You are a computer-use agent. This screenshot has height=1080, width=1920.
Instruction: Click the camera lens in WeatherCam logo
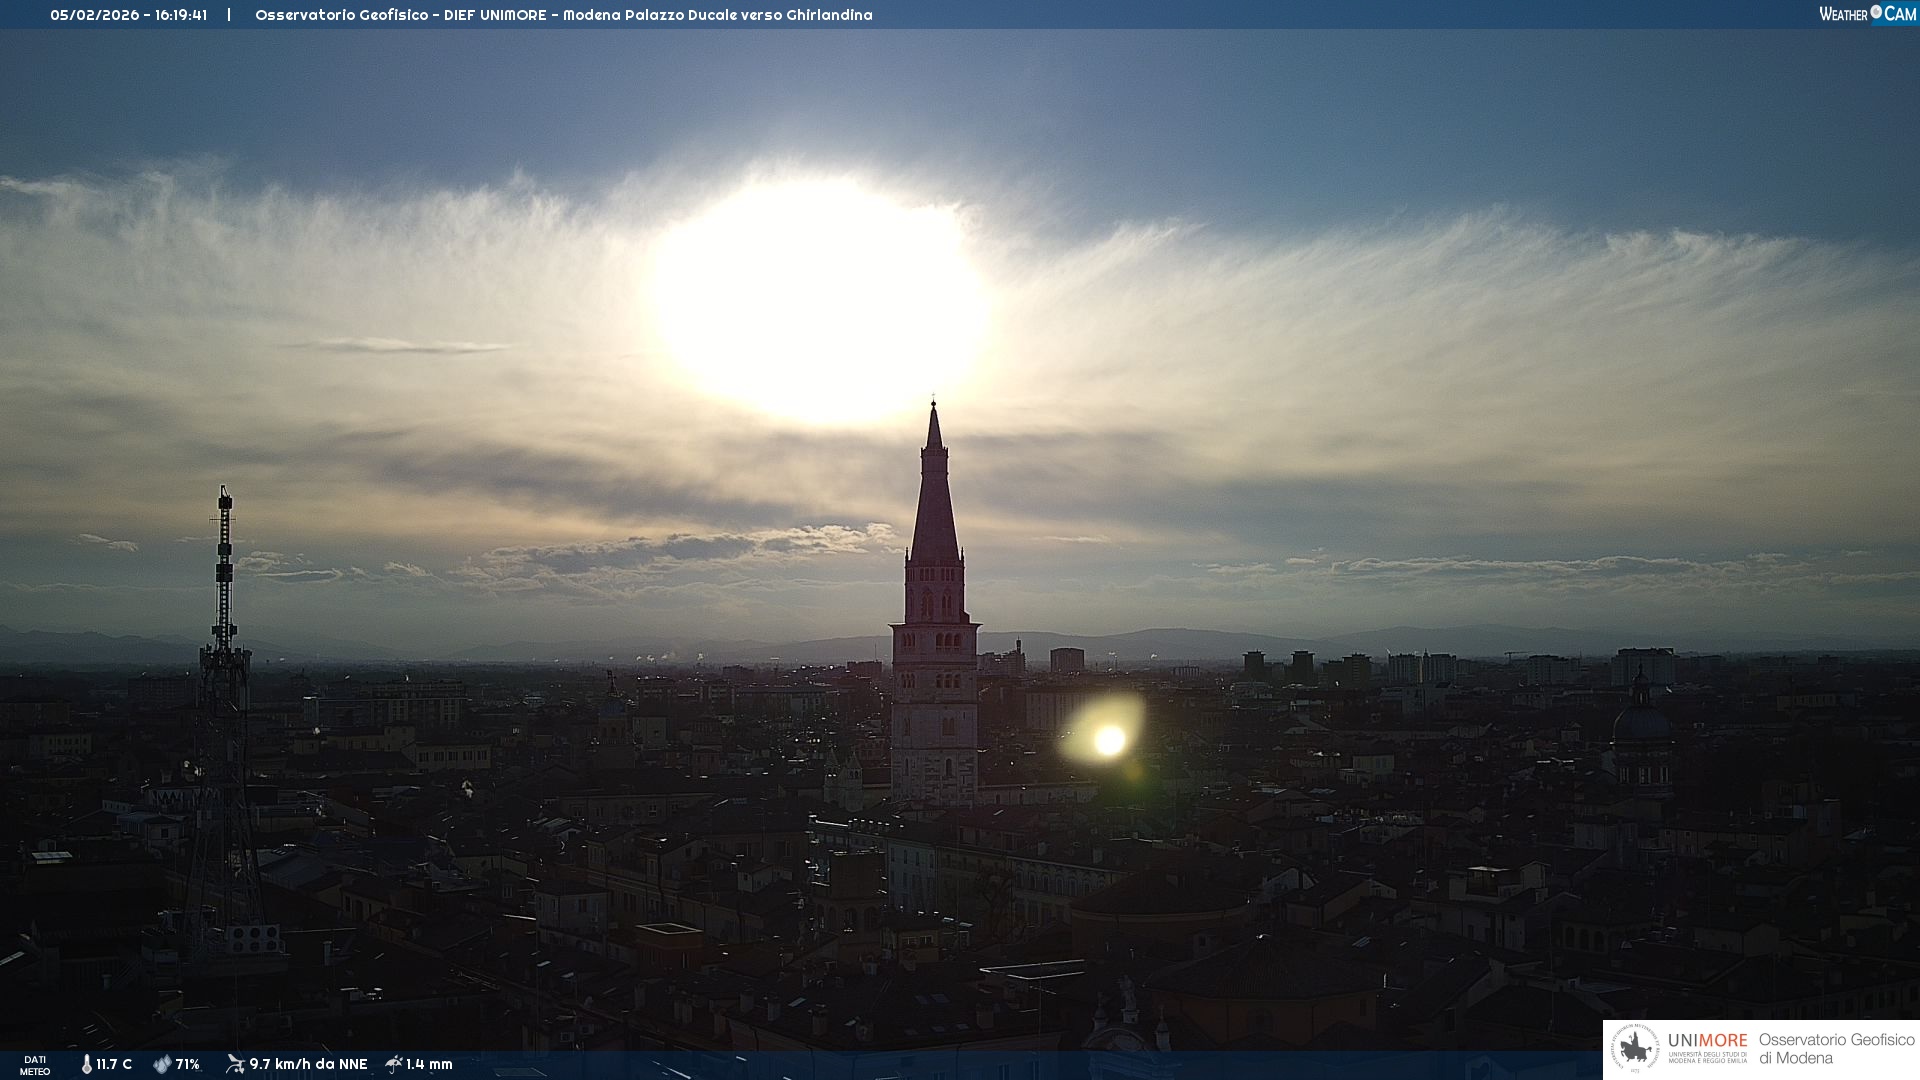click(x=1876, y=12)
